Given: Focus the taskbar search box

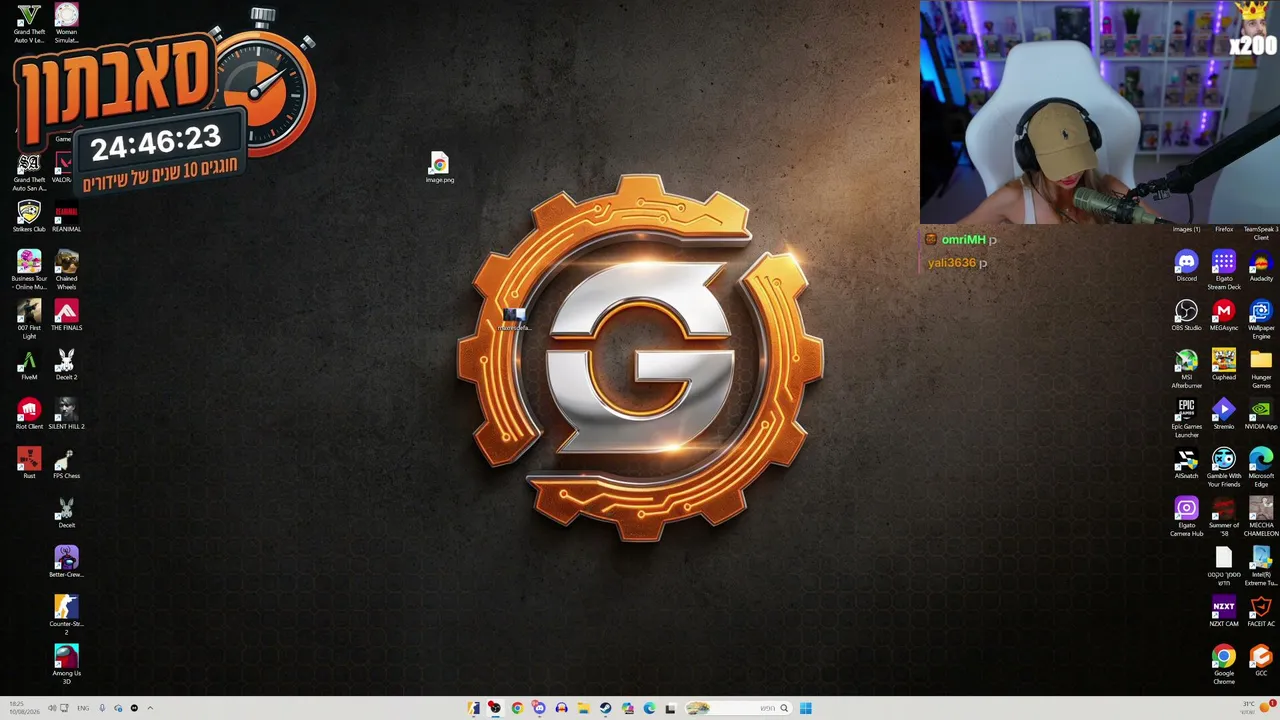Looking at the screenshot, I should (737, 708).
